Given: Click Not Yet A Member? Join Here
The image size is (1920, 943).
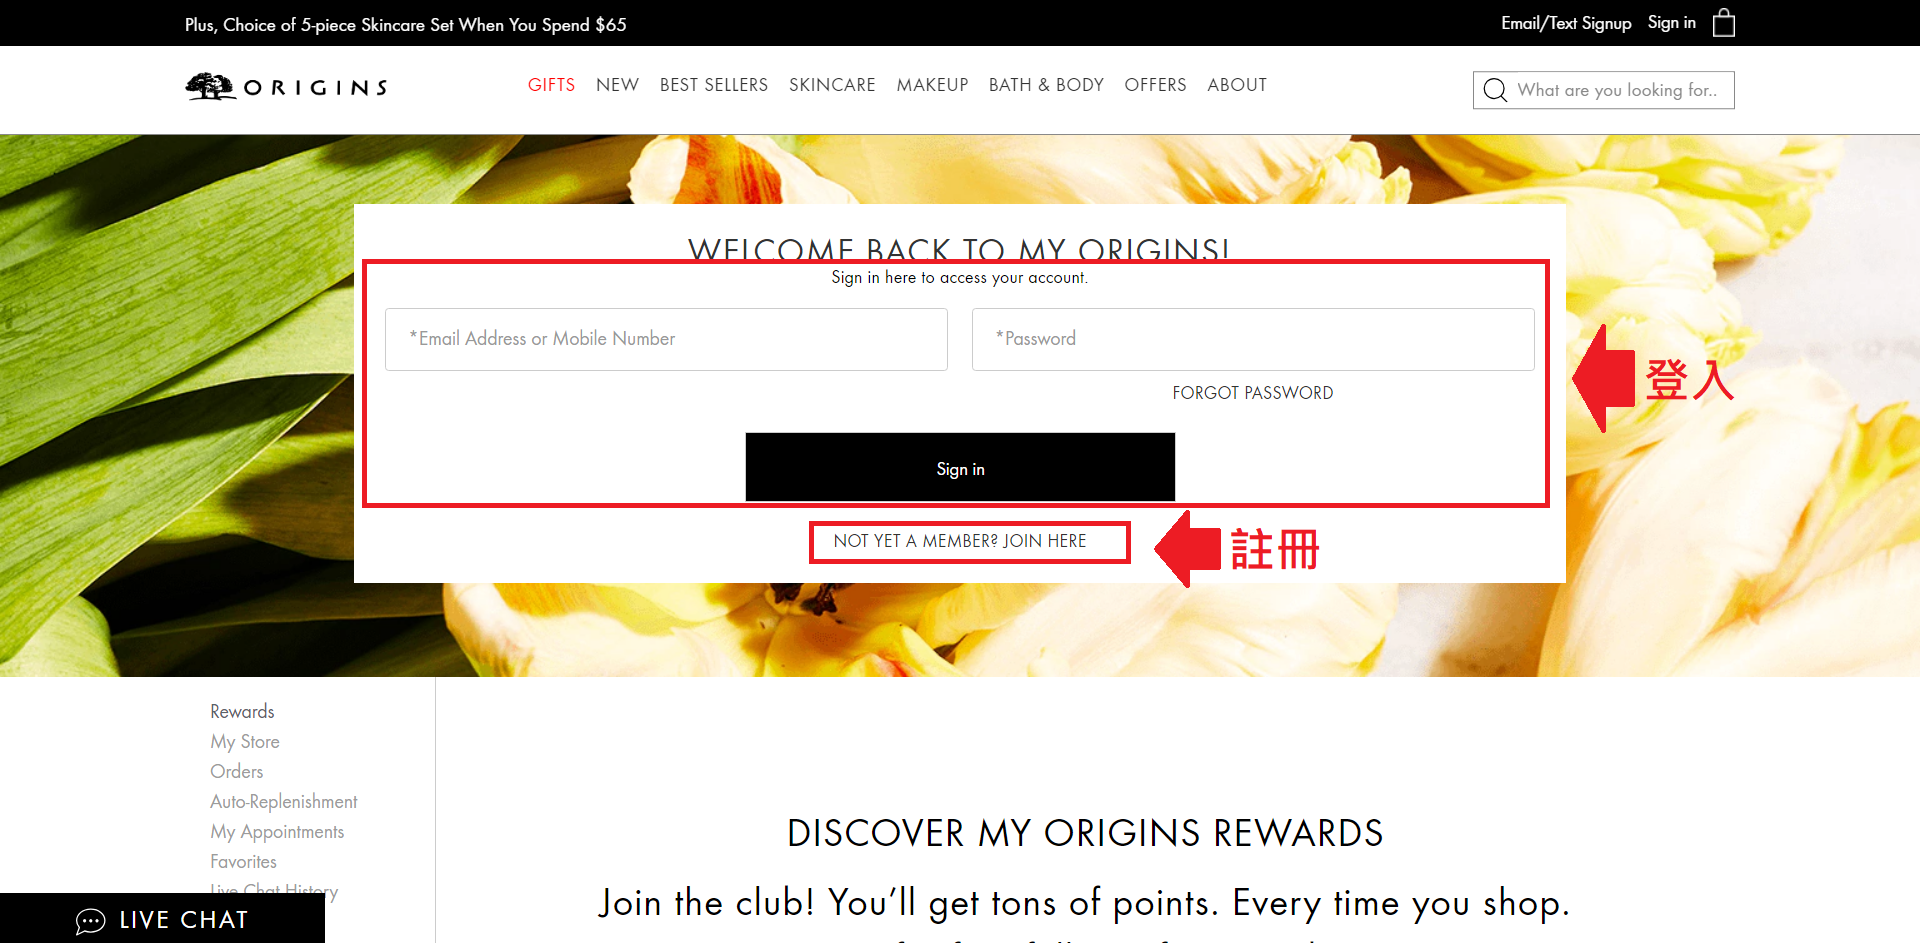Looking at the screenshot, I should 960,541.
